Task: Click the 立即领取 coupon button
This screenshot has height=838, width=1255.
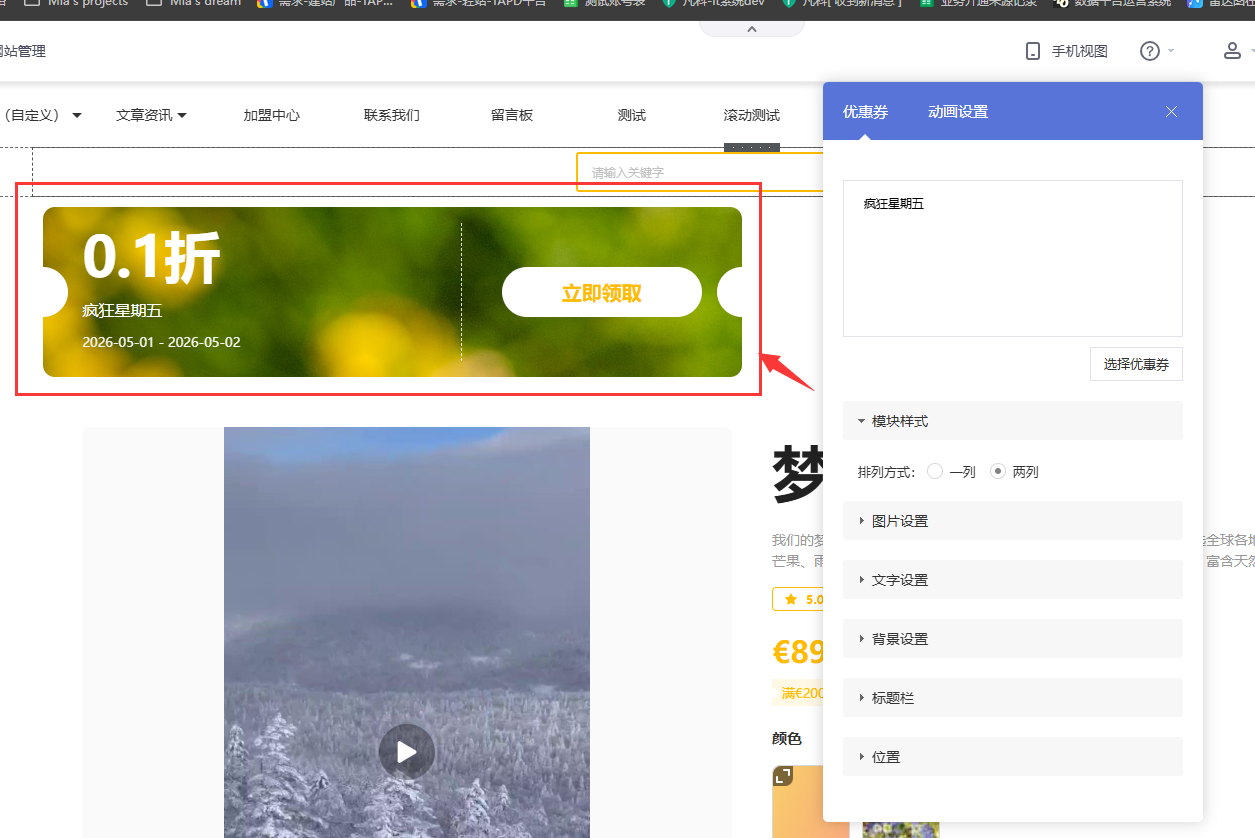Action: [602, 292]
